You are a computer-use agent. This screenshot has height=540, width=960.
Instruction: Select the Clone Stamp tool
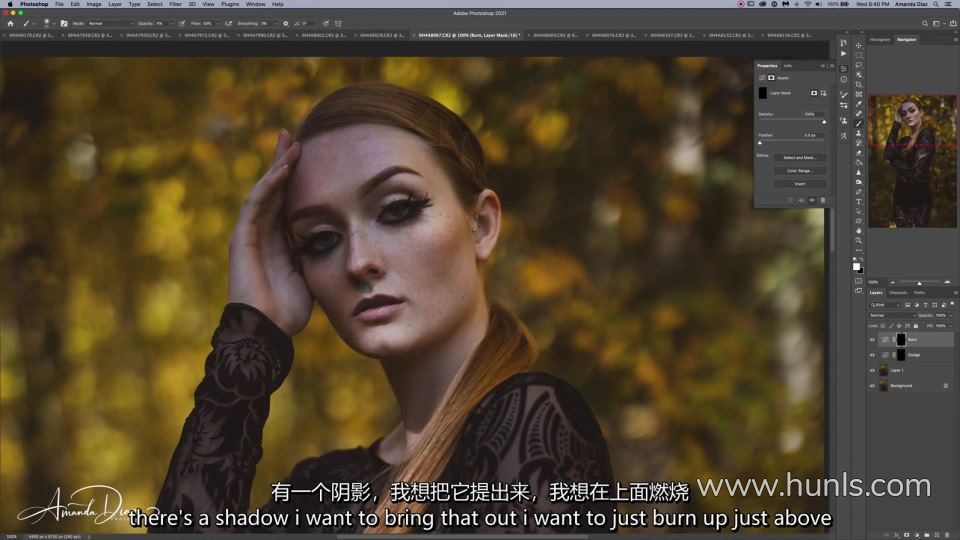[x=859, y=133]
